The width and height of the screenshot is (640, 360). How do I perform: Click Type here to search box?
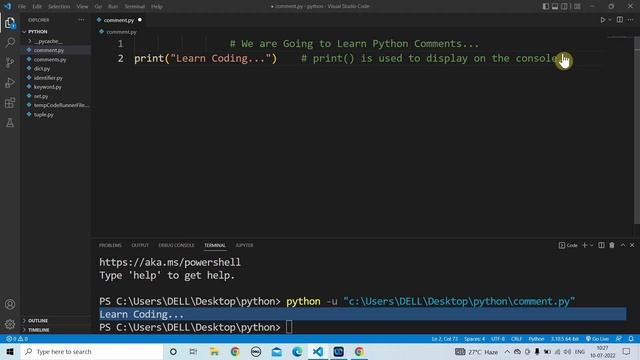point(92,351)
